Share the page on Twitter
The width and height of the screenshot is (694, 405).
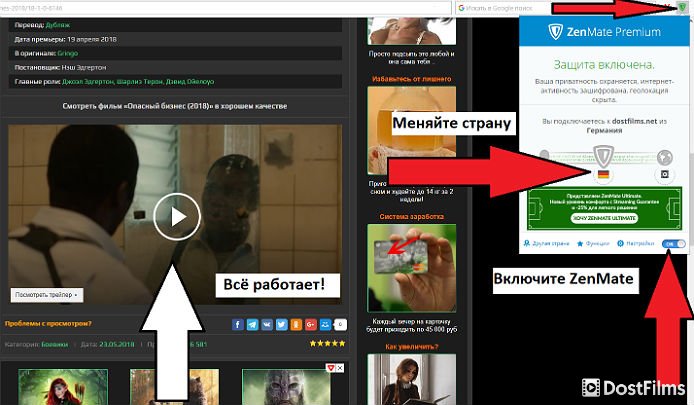[x=281, y=324]
